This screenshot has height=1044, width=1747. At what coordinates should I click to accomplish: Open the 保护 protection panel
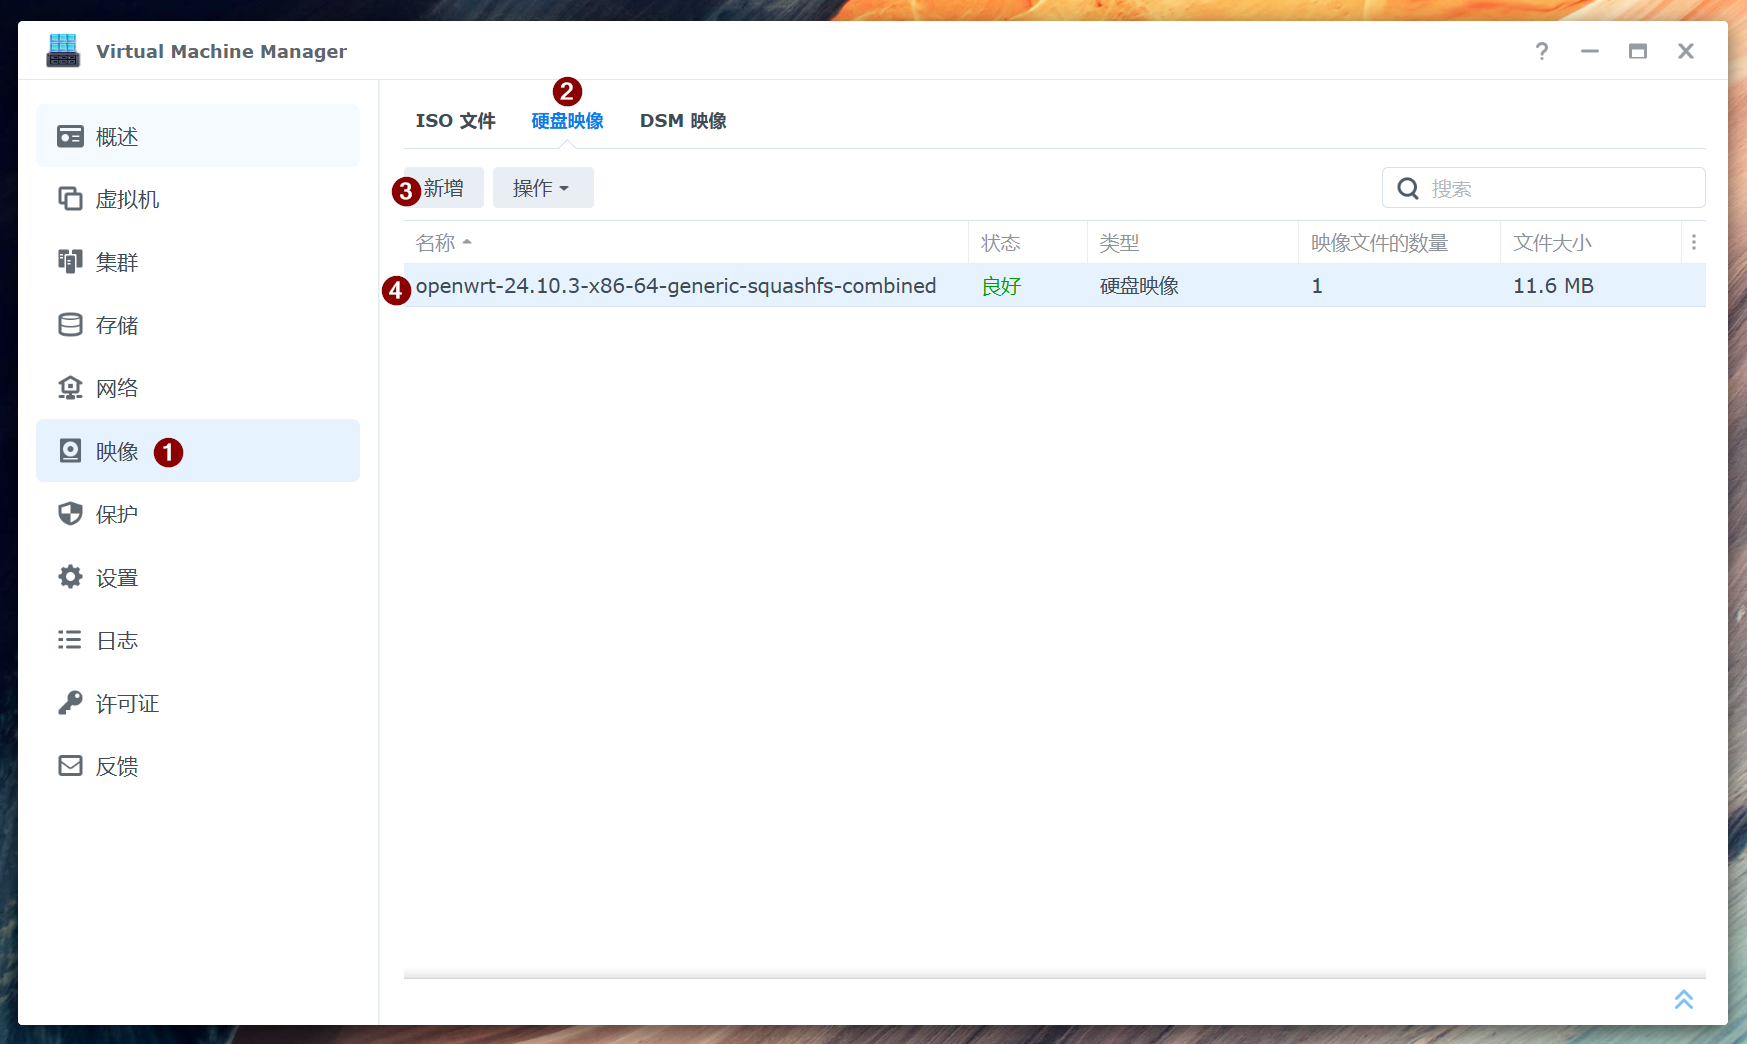click(117, 514)
